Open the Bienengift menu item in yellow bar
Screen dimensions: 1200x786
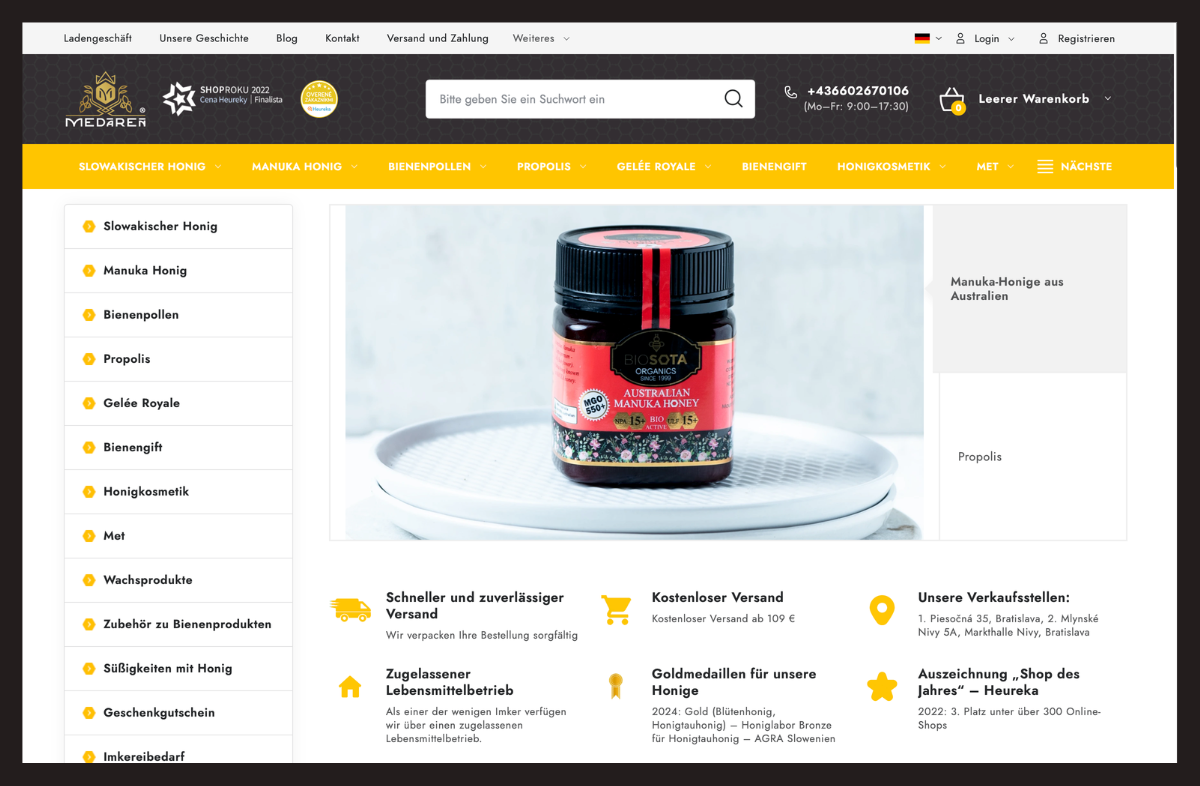click(774, 167)
